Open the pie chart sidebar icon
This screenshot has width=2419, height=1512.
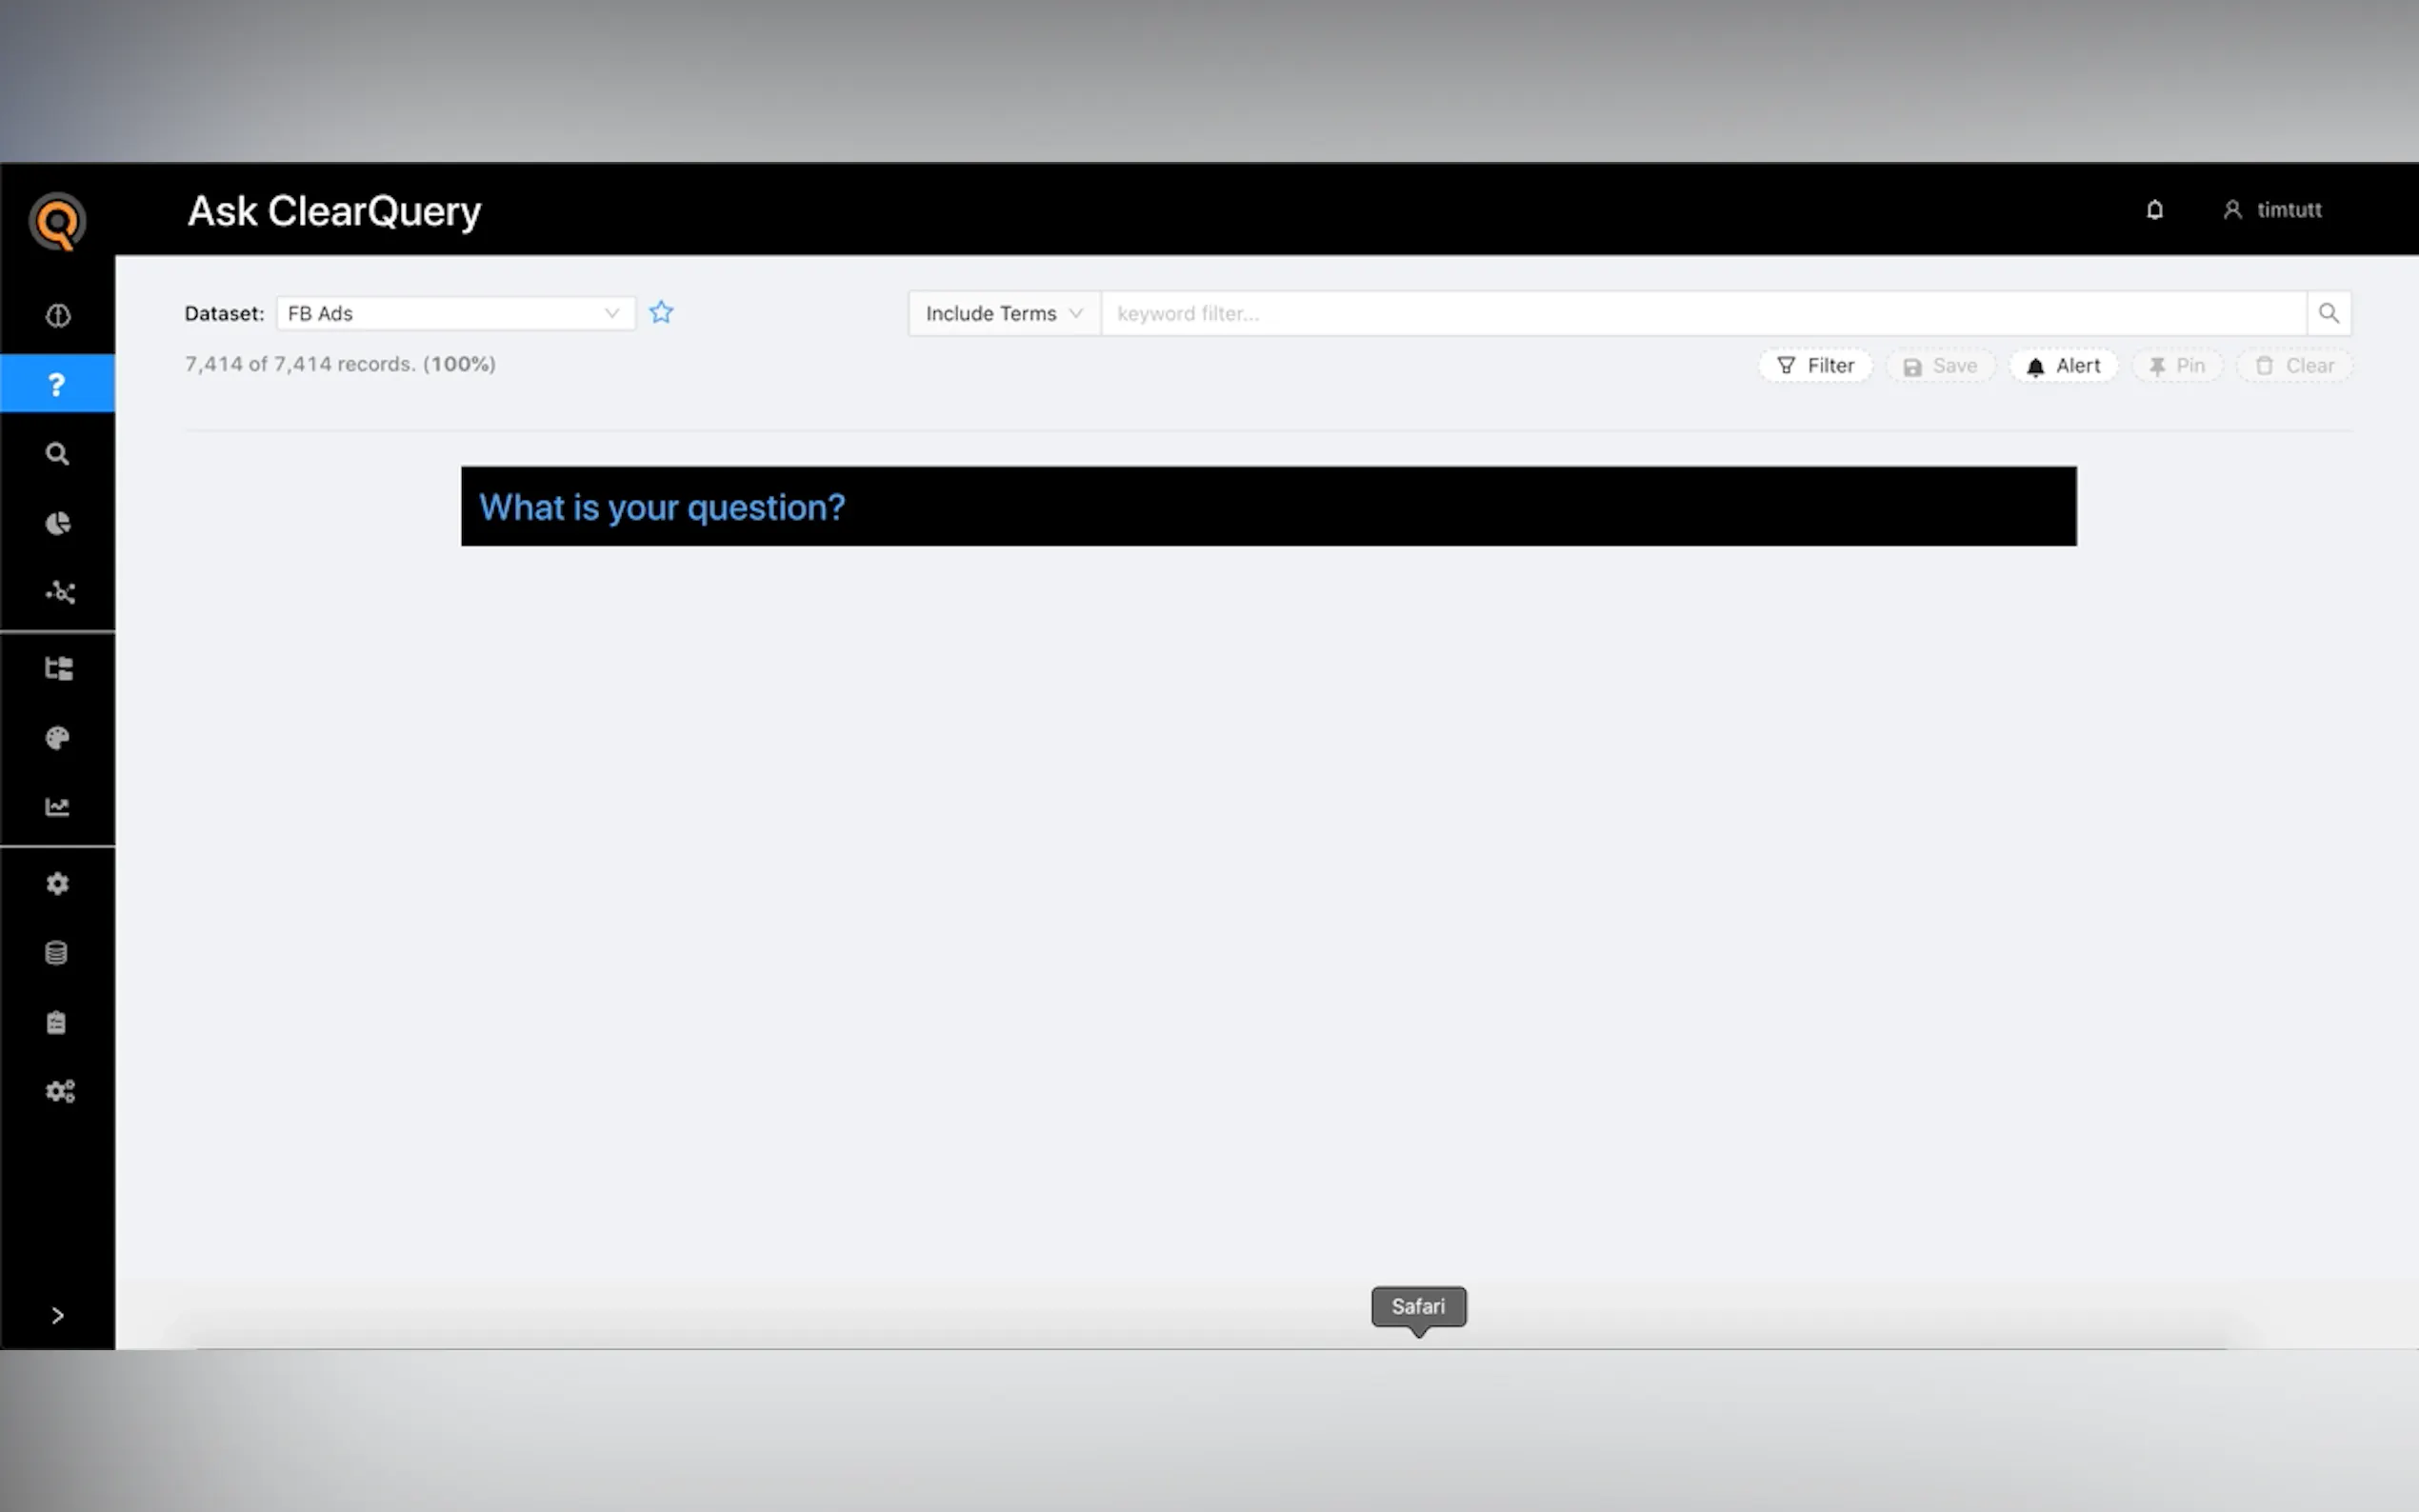coord(57,523)
